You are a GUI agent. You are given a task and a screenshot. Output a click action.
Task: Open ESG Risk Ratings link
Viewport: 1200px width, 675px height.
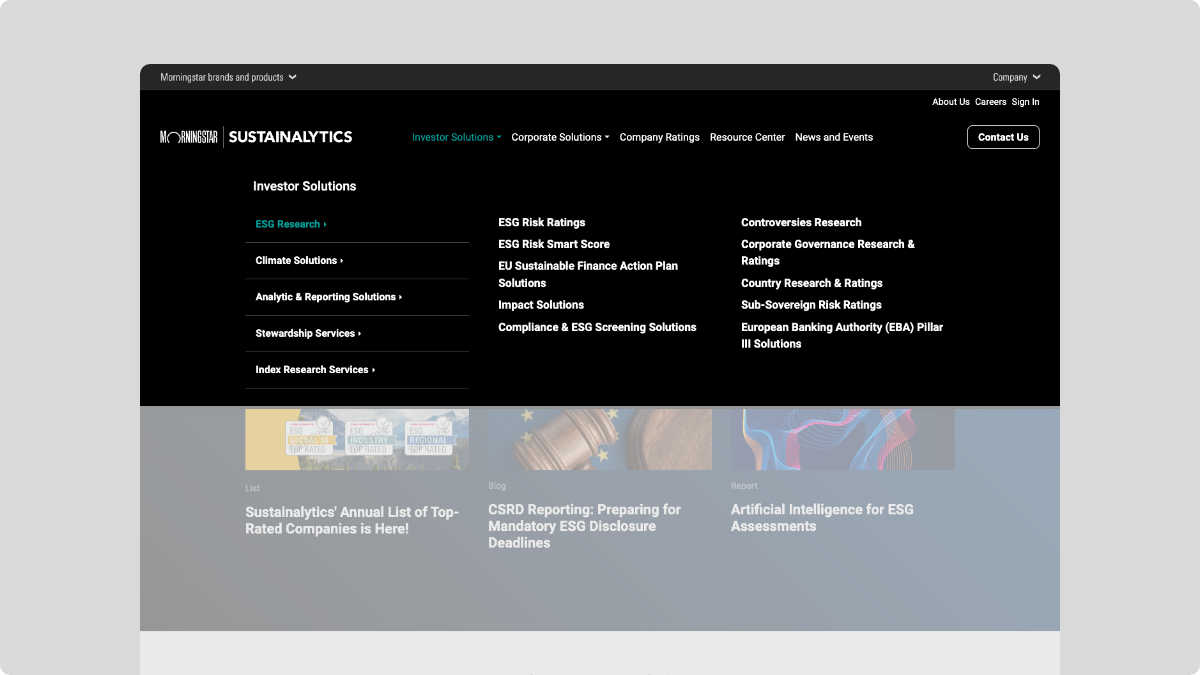tap(542, 222)
